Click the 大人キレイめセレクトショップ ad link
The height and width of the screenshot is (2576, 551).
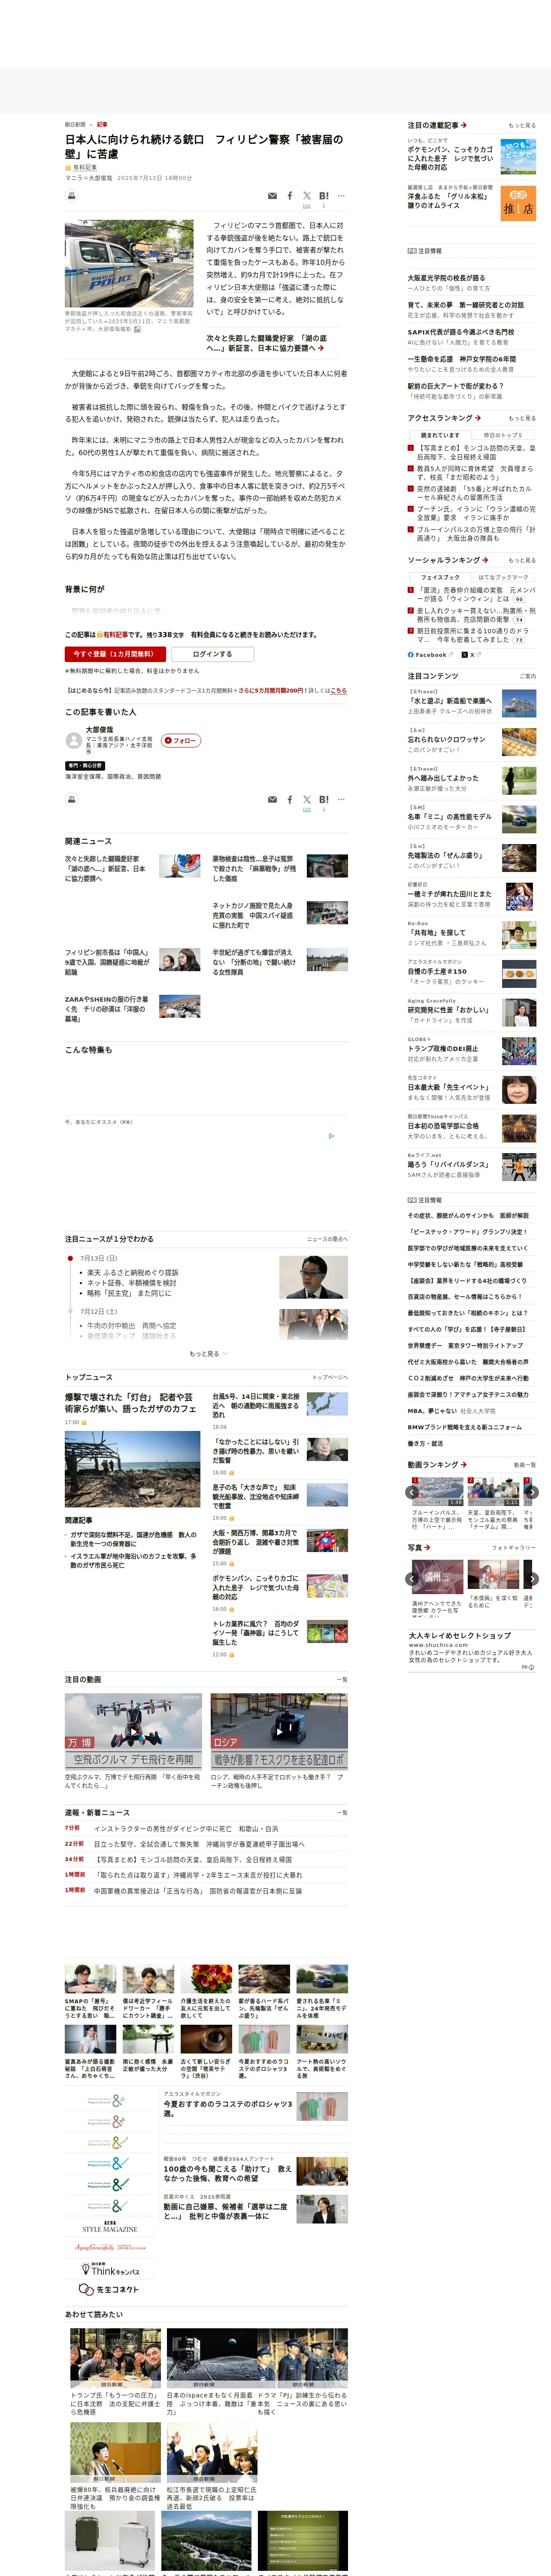pos(459,1636)
